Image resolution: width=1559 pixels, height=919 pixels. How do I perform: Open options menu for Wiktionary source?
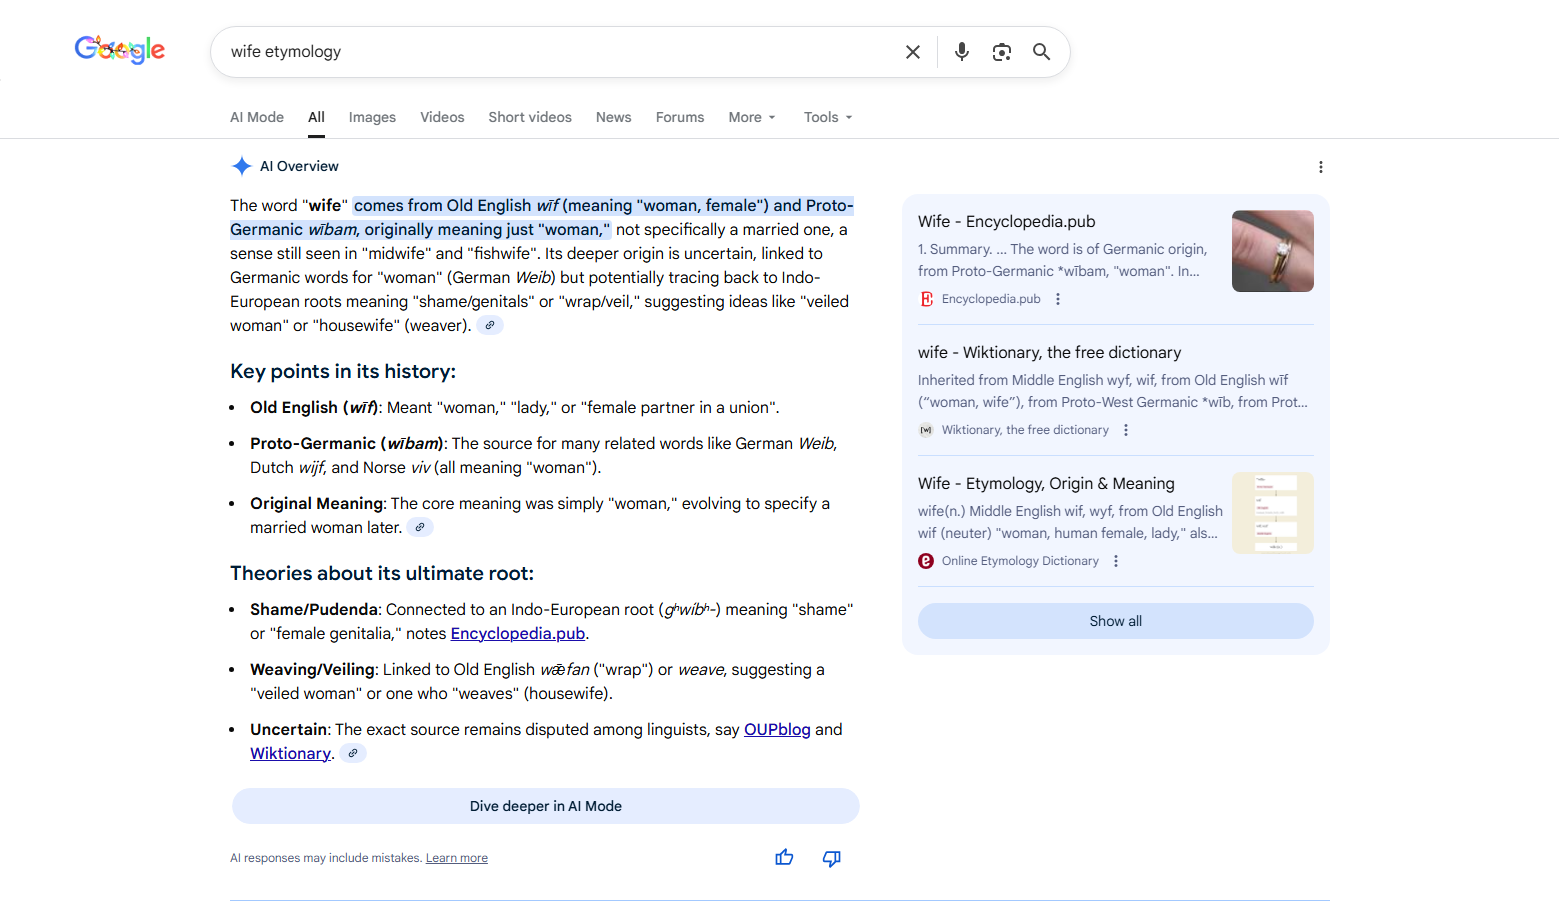(x=1126, y=430)
